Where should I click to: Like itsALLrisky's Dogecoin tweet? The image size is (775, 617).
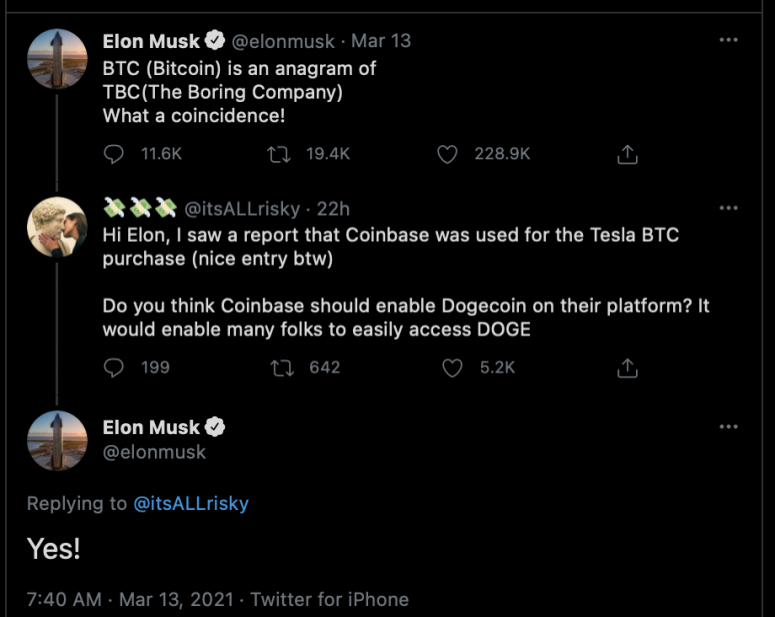pos(452,368)
